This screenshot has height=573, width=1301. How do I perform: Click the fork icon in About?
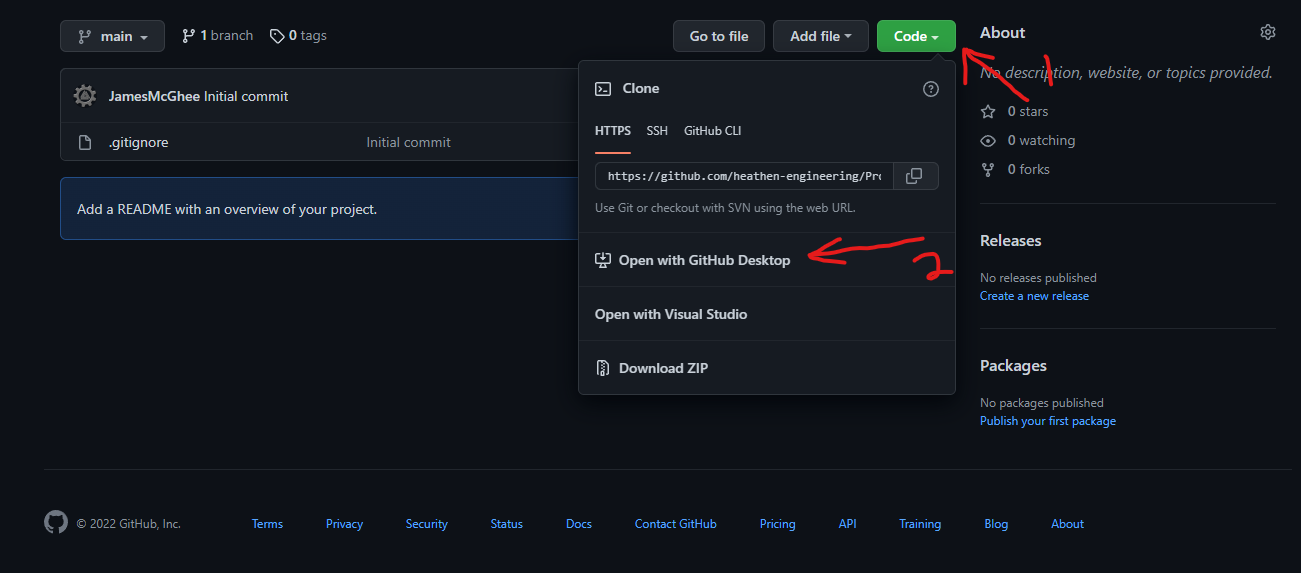coord(988,169)
